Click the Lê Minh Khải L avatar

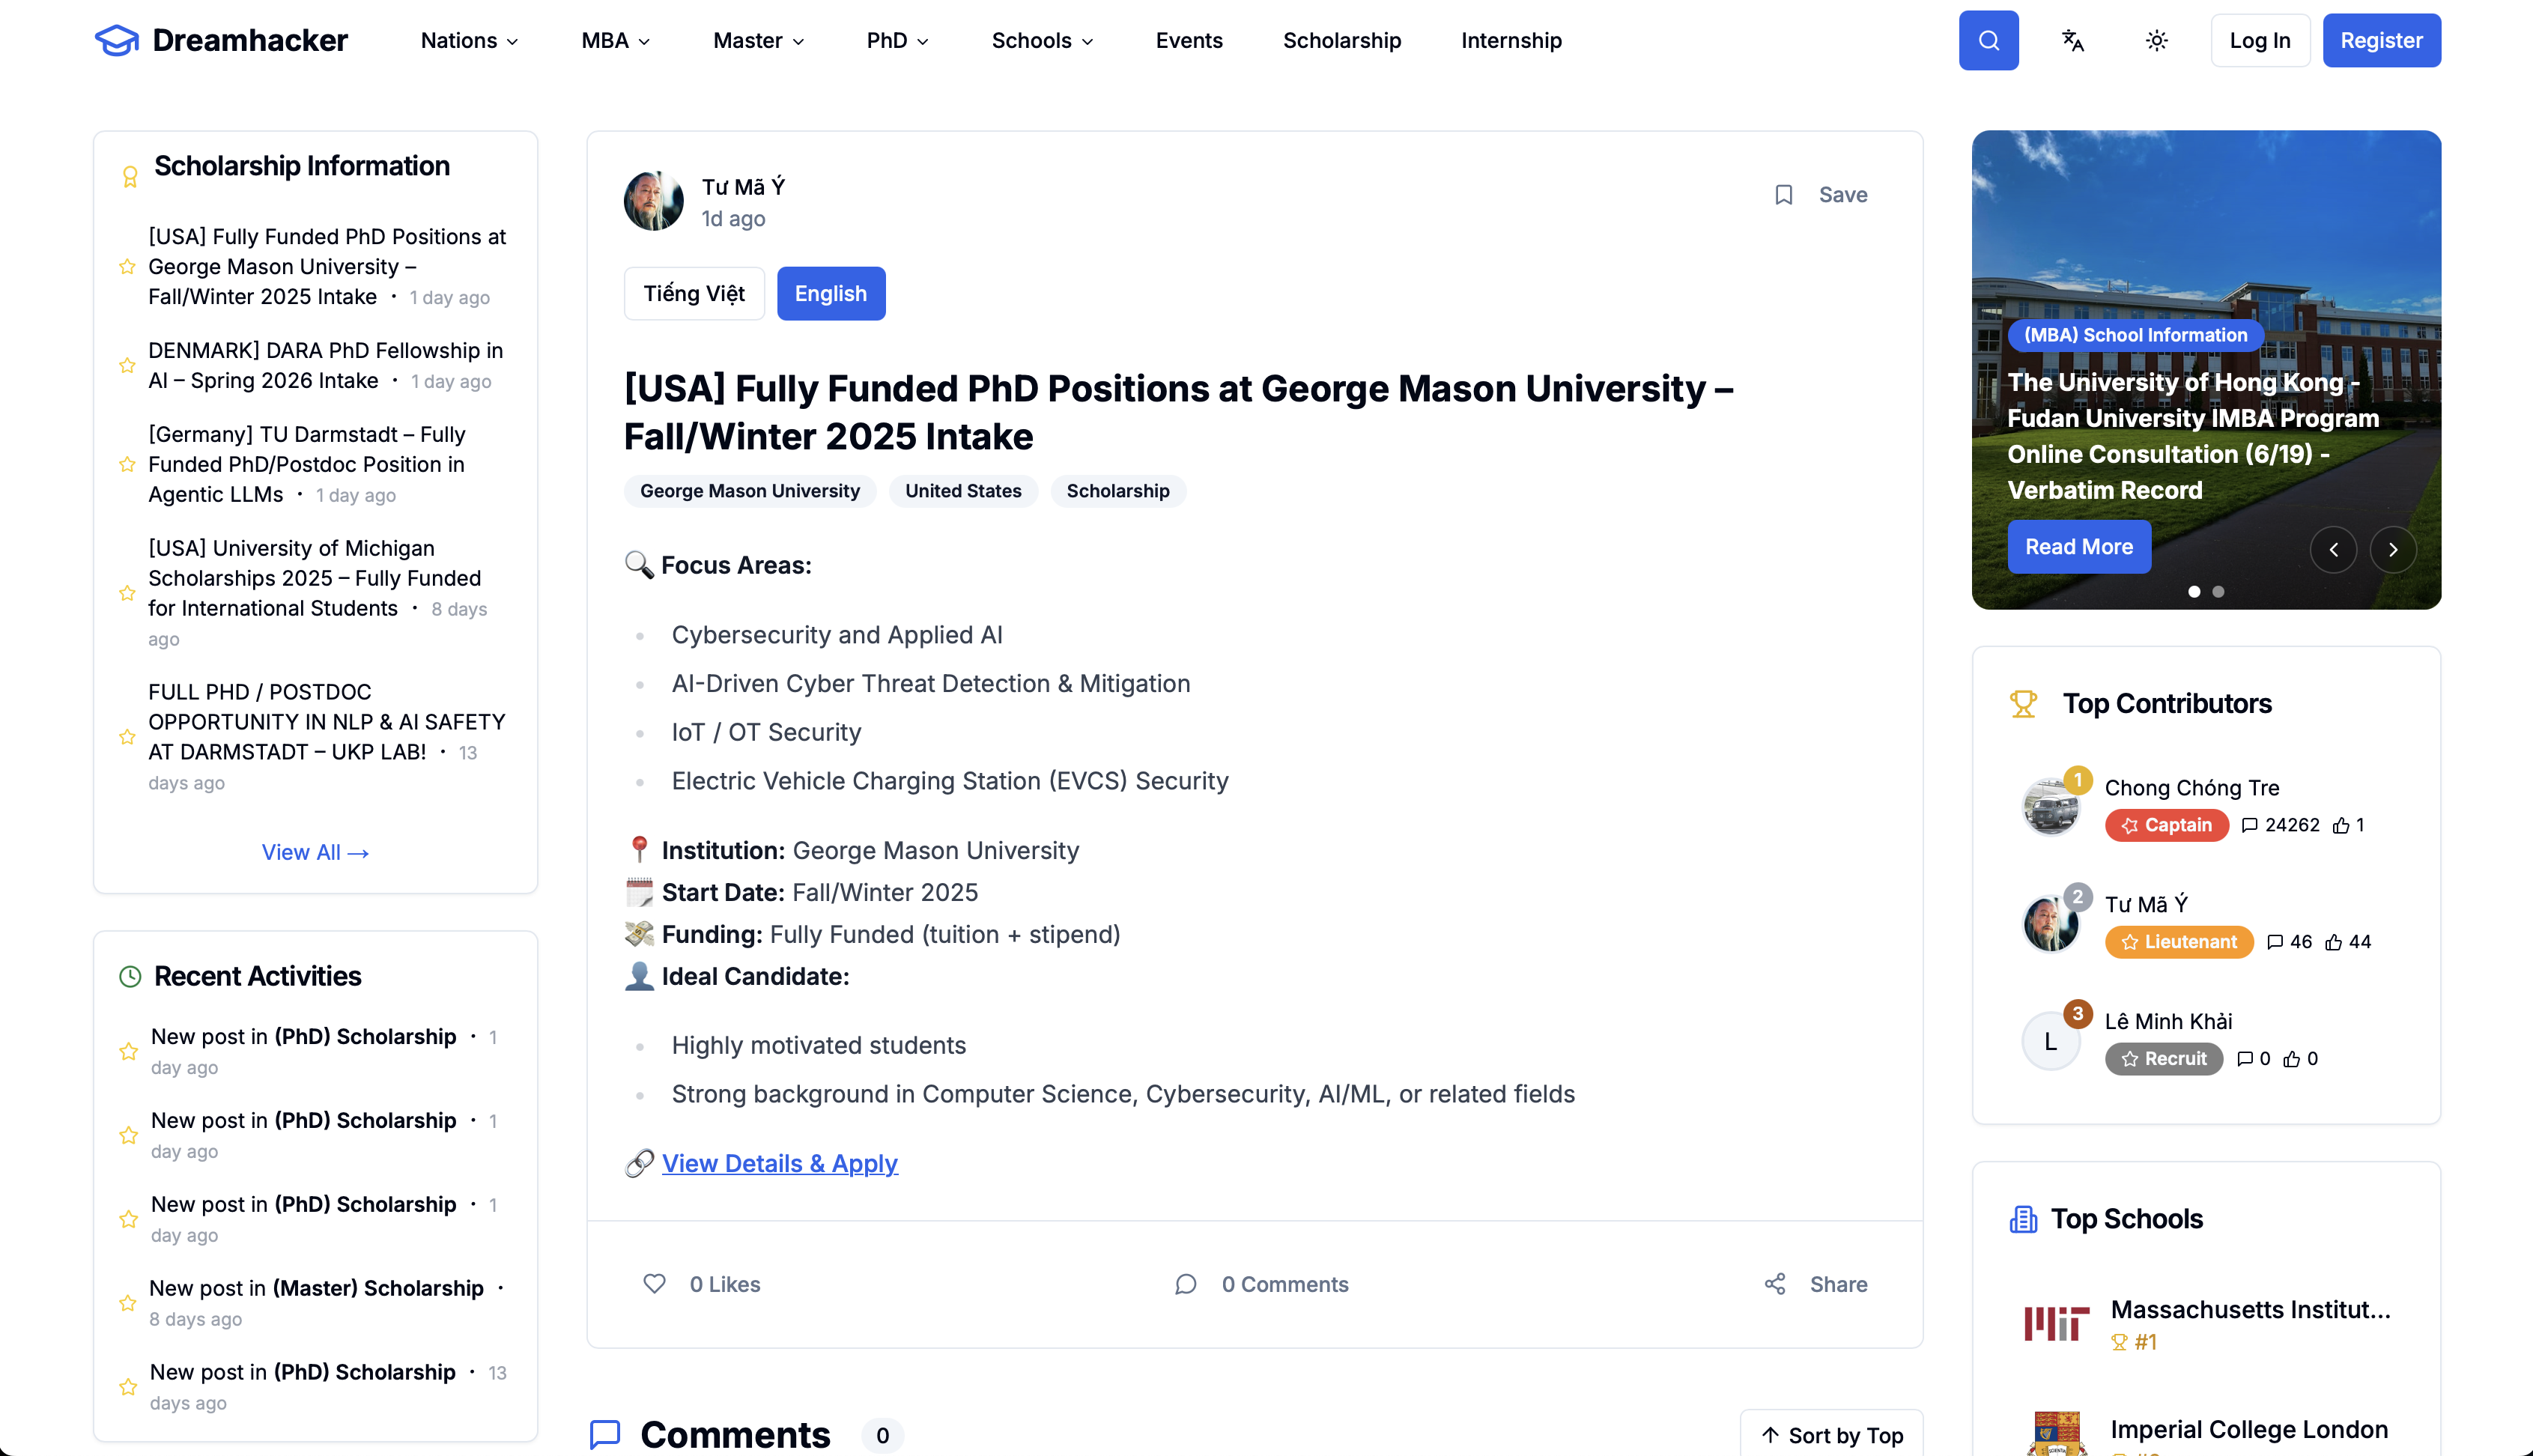(x=2050, y=1041)
